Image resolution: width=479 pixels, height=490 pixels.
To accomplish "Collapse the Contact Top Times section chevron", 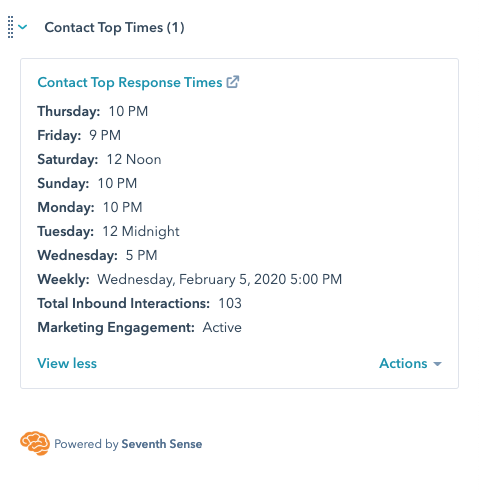I will [x=23, y=27].
